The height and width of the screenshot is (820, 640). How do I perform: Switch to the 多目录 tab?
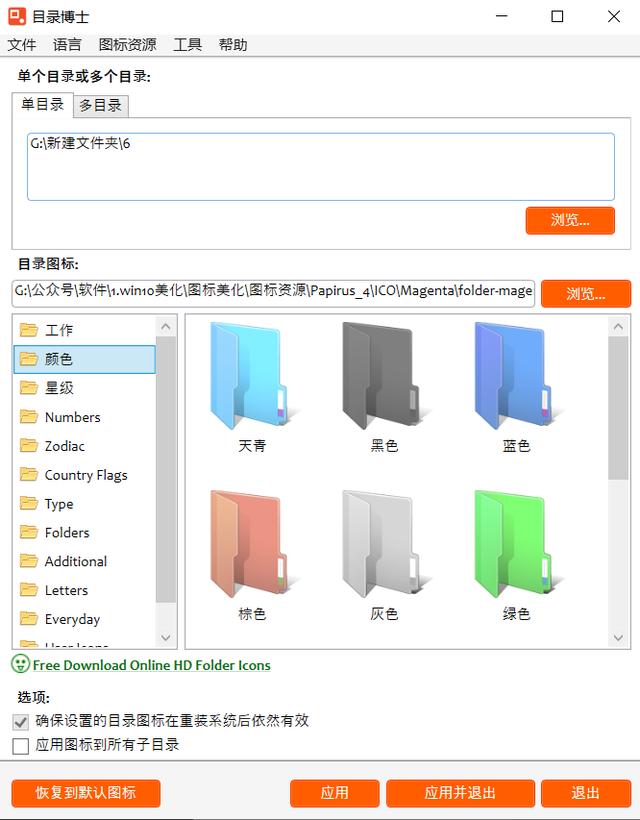pos(98,105)
